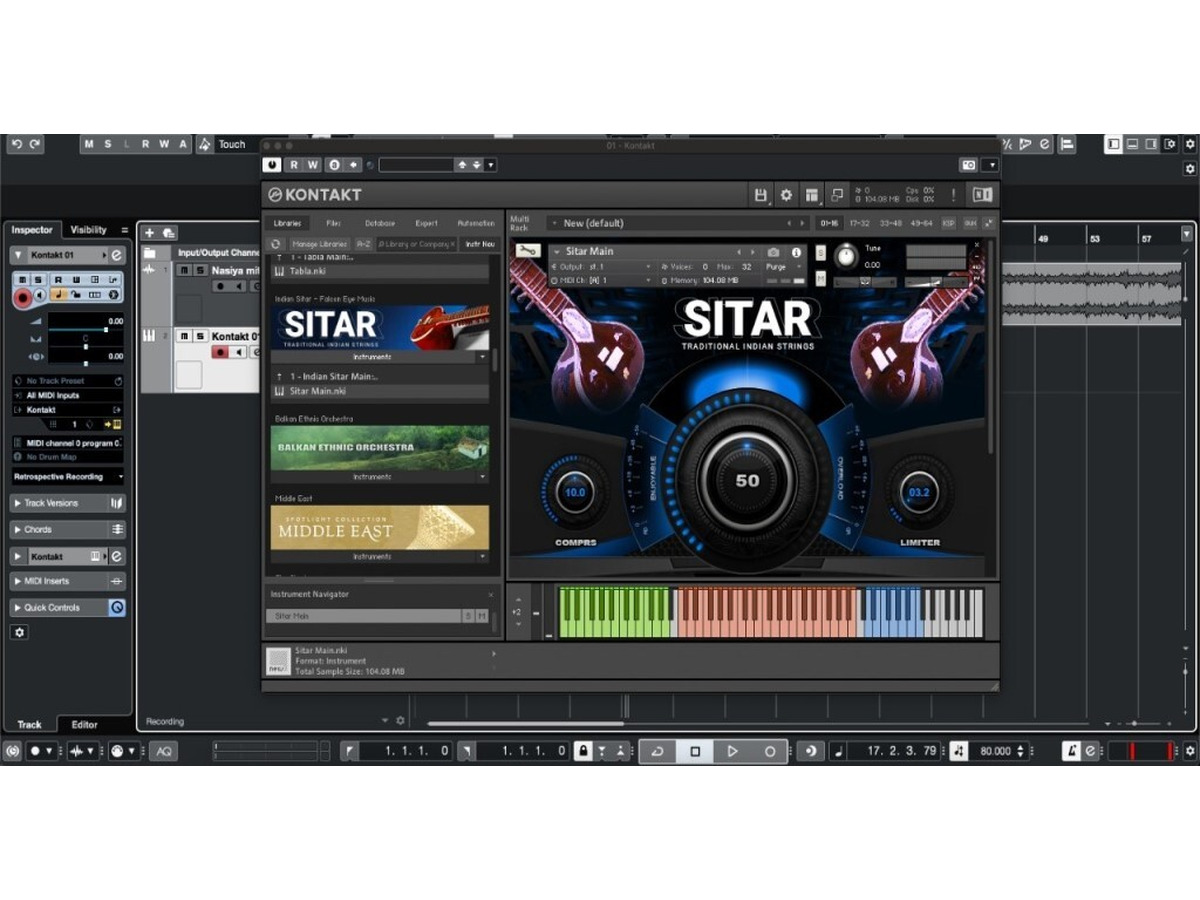1200x900 pixels.
Task: Click the Library or Company search field
Action: 416,244
